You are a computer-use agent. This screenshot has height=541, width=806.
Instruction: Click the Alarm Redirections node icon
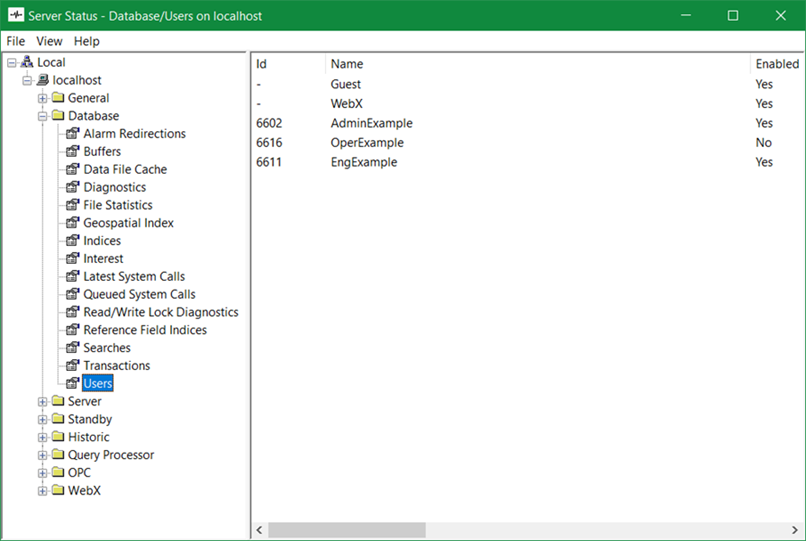[72, 134]
